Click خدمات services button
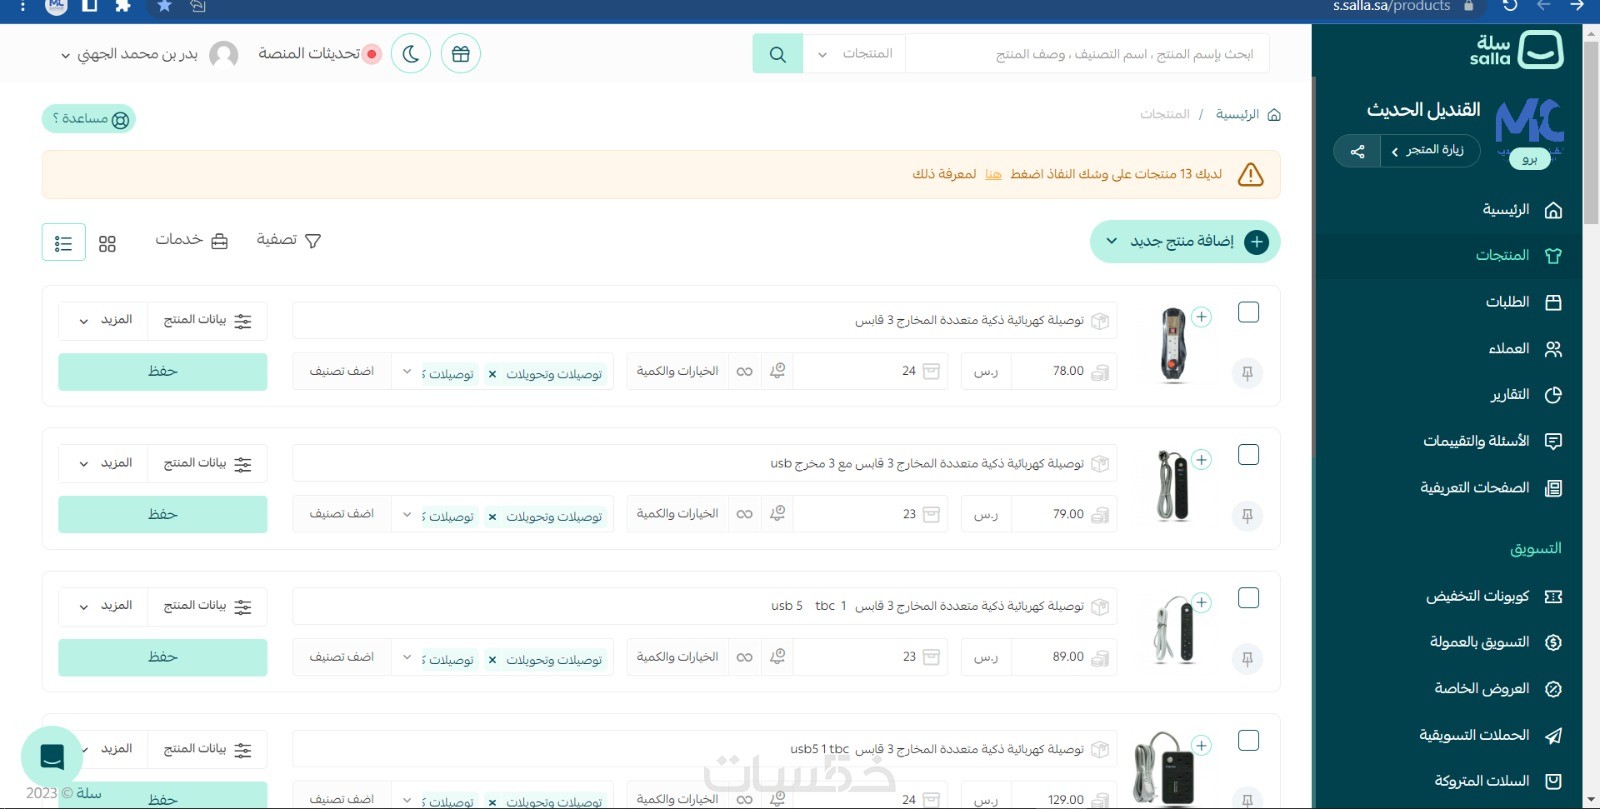Viewport: 1600px width, 809px height. tap(191, 240)
